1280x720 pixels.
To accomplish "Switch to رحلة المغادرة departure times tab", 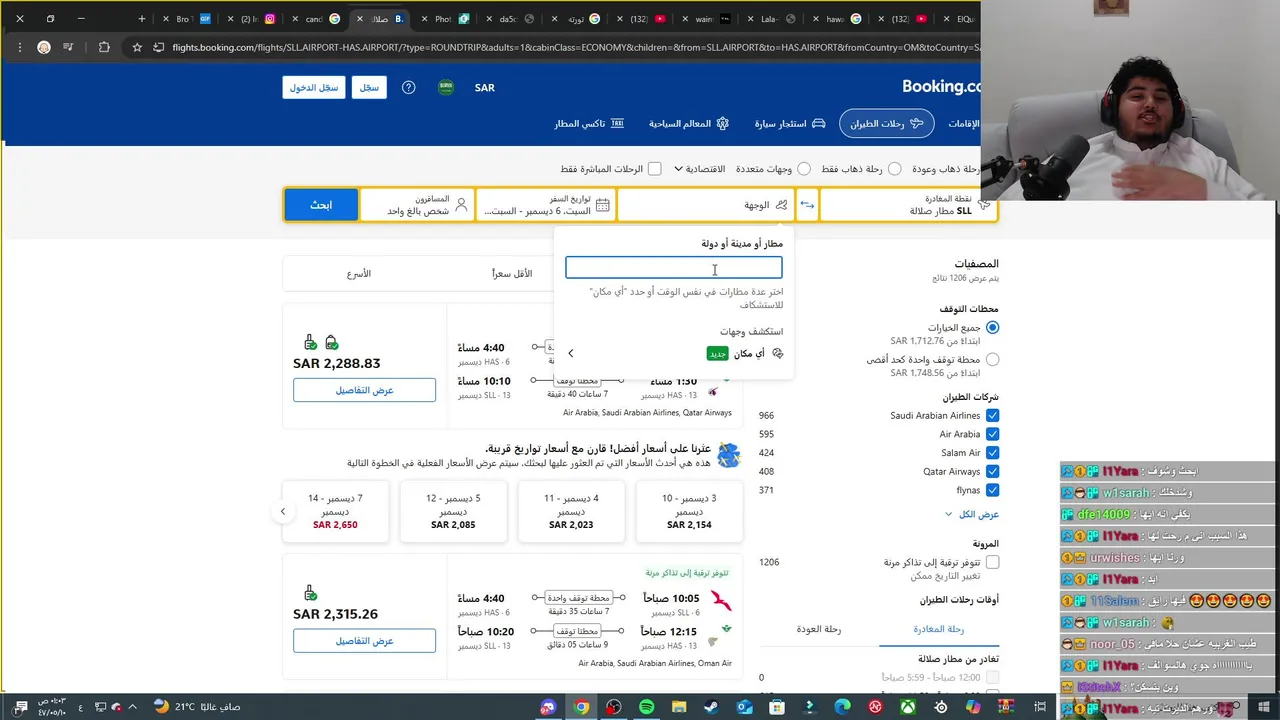I will pyautogui.click(x=938, y=629).
